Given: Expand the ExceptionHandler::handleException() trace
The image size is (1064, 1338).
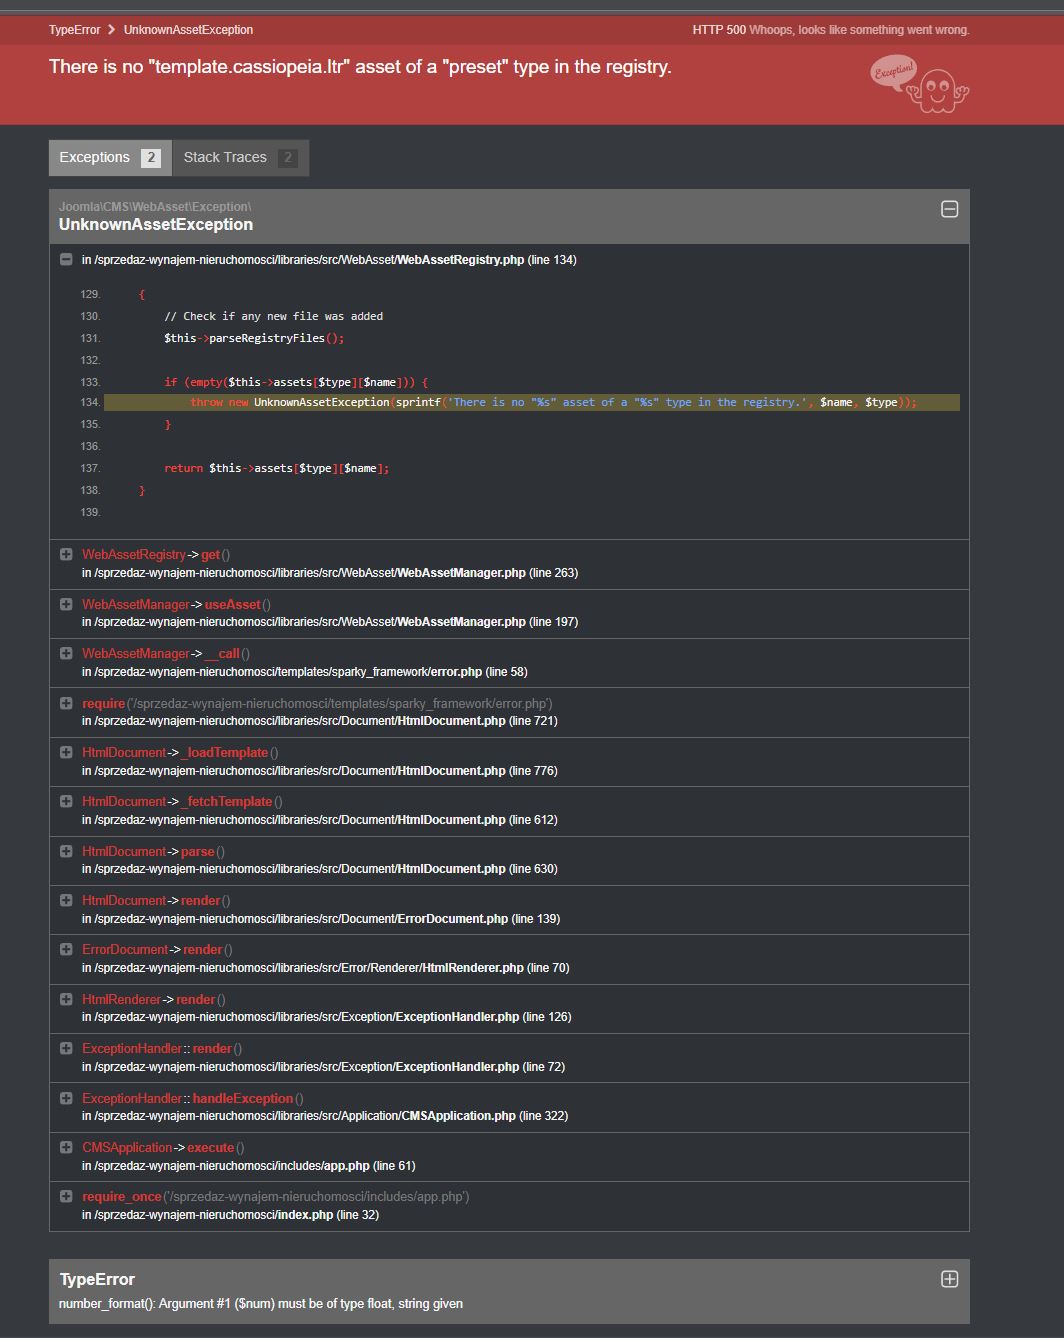Looking at the screenshot, I should [66, 1098].
